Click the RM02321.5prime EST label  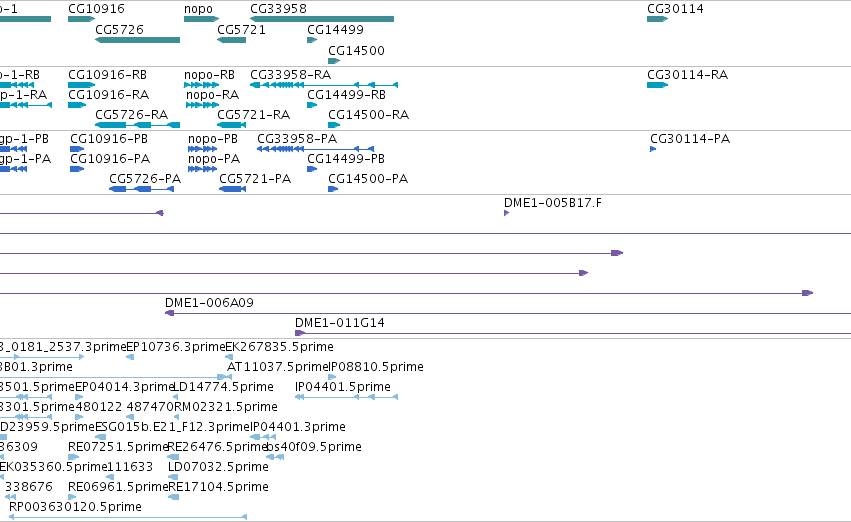(226, 406)
